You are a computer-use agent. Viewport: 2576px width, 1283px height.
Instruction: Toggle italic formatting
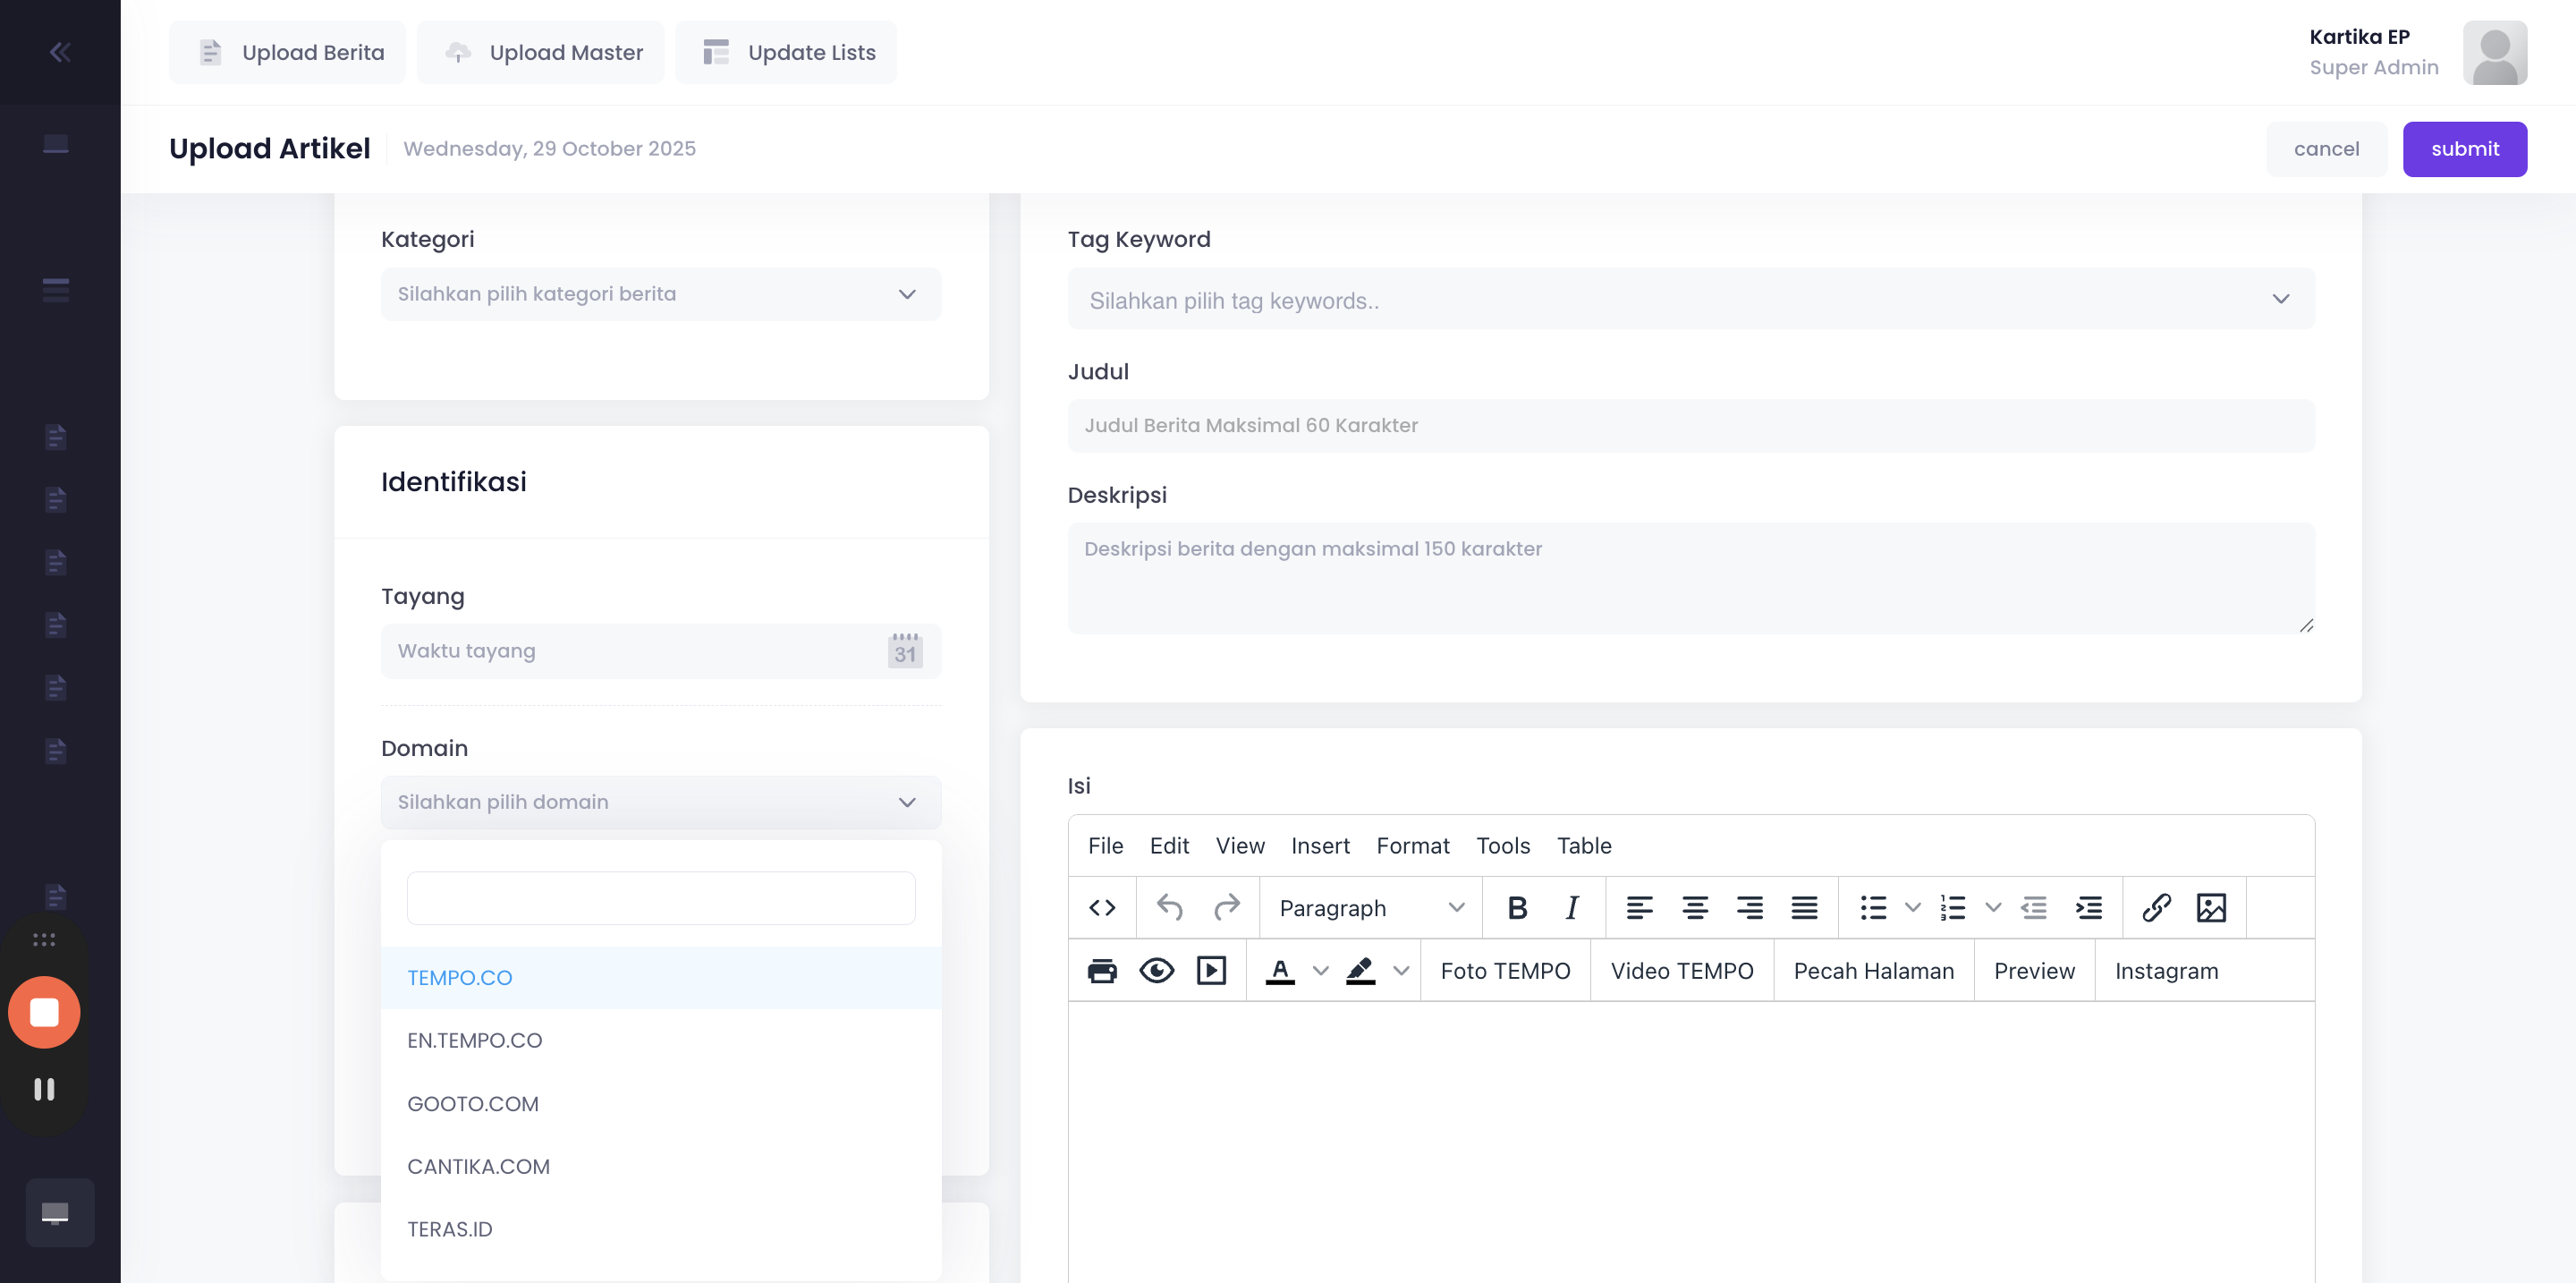[x=1571, y=907]
